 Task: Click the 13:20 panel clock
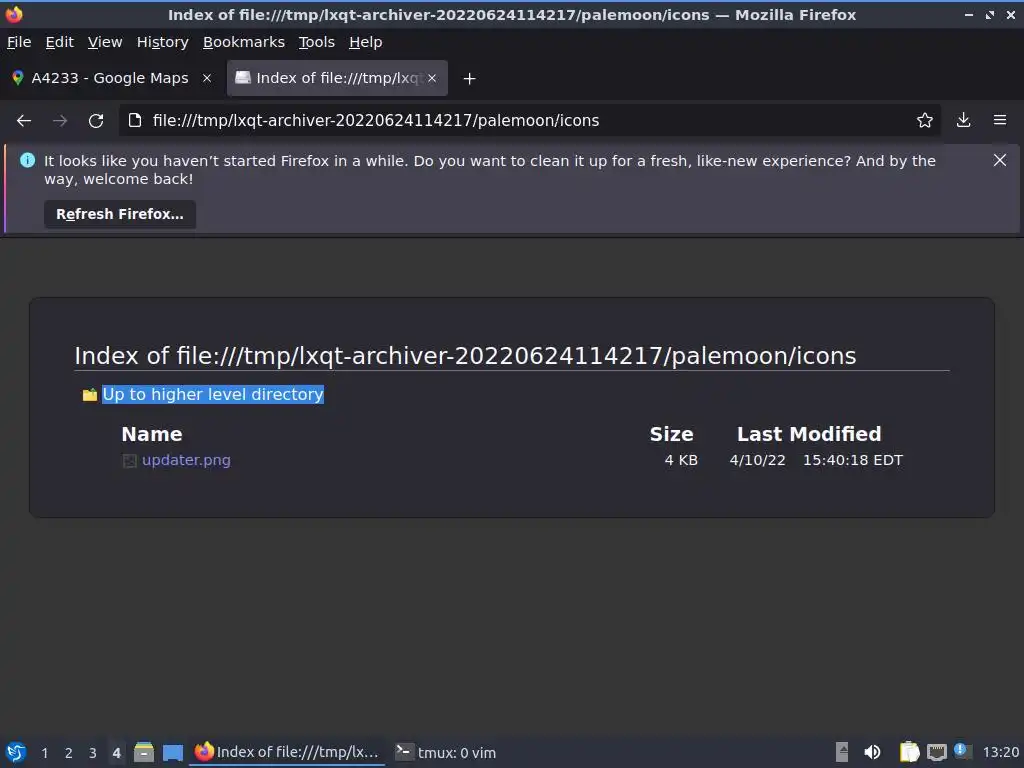tap(1000, 752)
